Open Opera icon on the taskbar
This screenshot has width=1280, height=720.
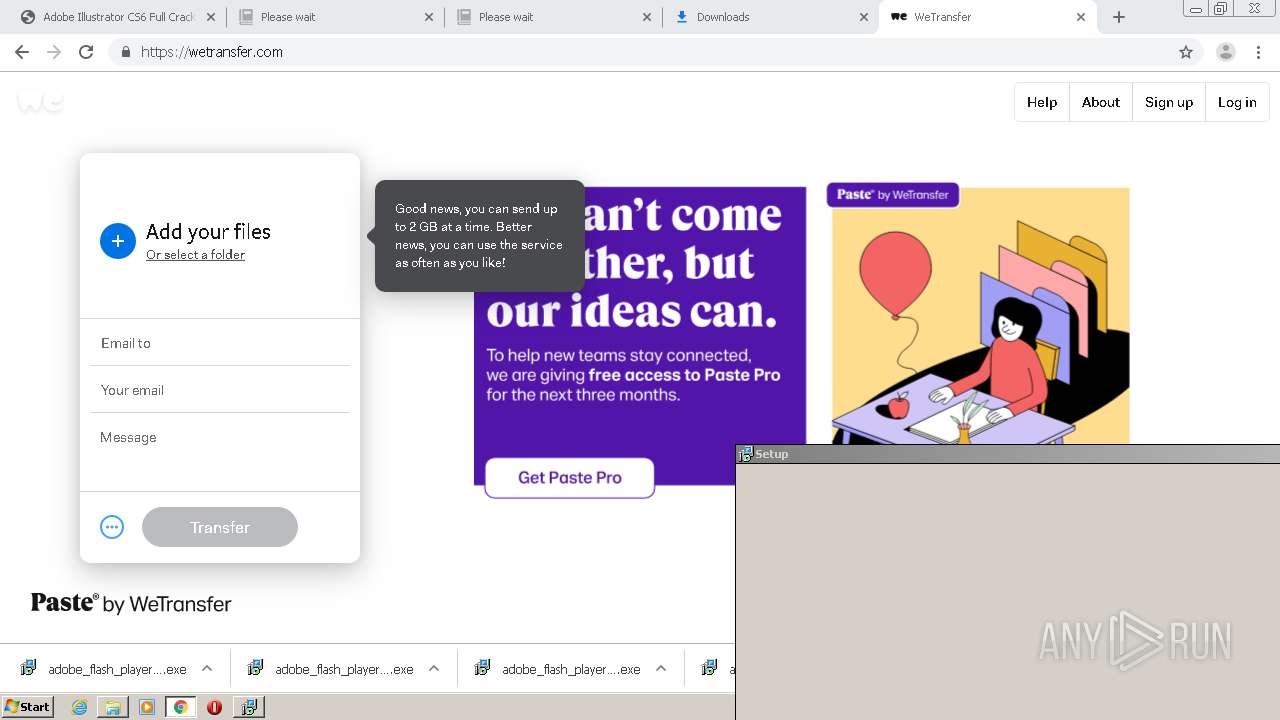(214, 707)
